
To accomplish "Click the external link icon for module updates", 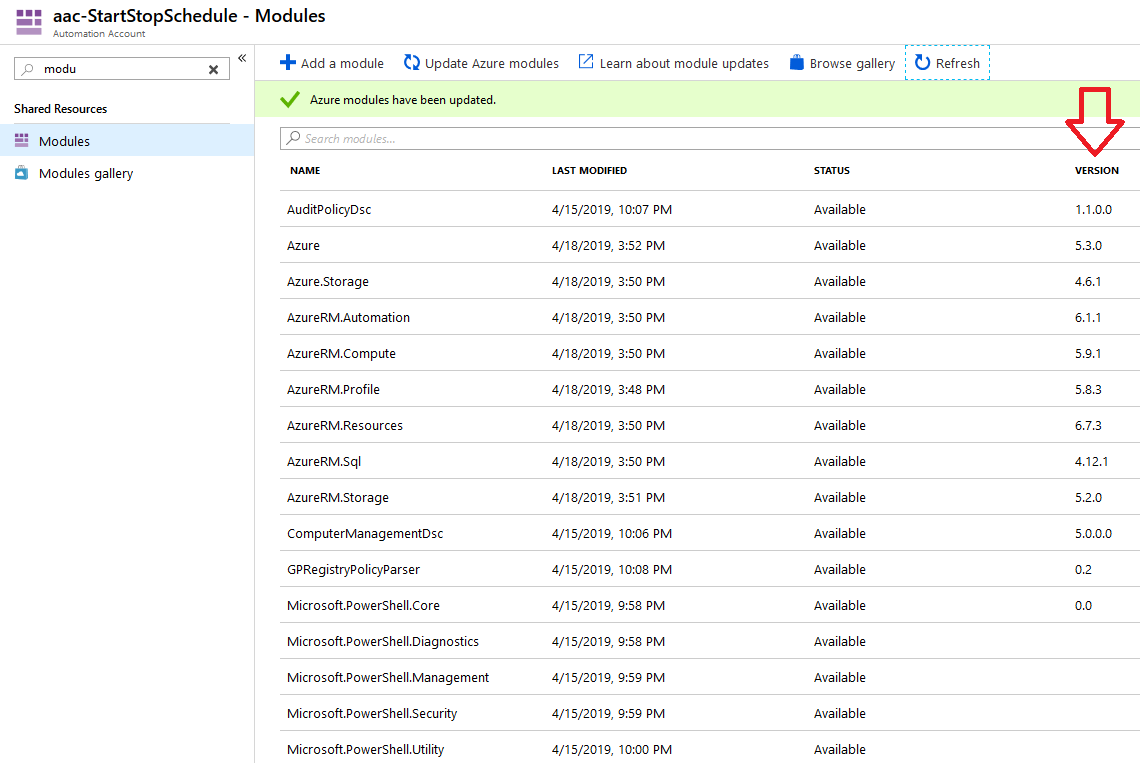I will tap(585, 62).
